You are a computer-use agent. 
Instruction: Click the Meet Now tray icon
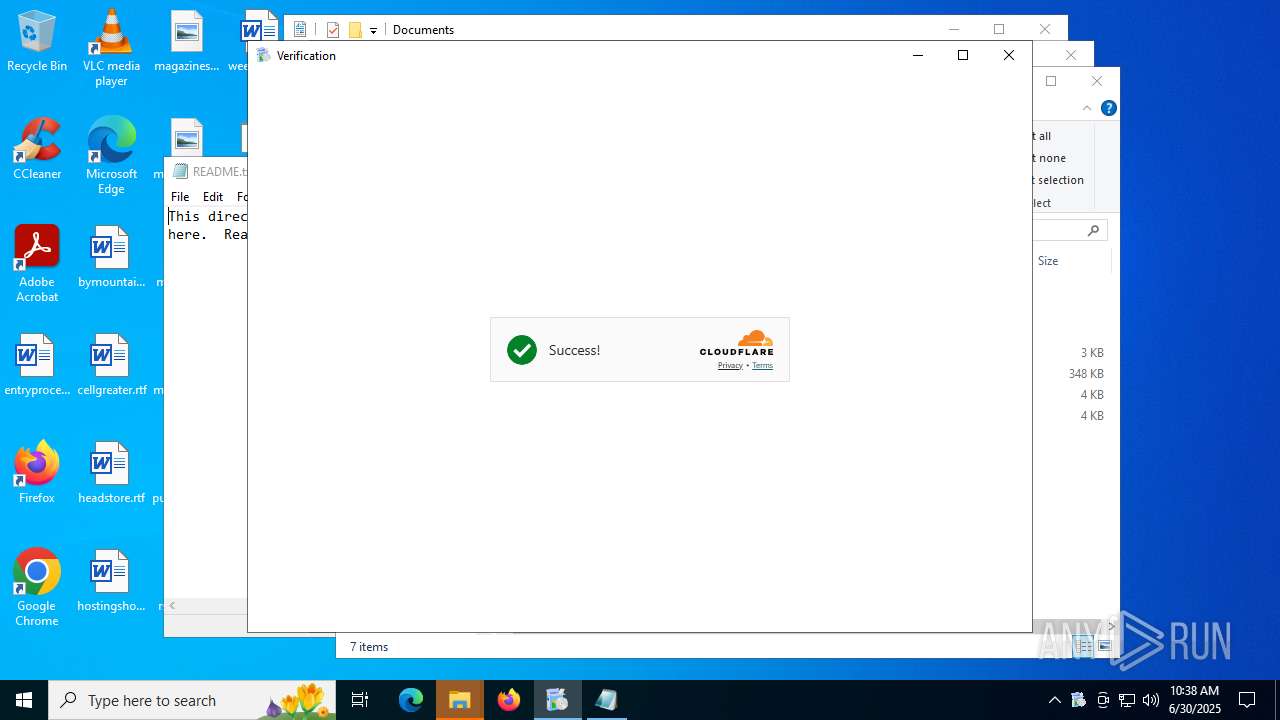coord(1103,700)
